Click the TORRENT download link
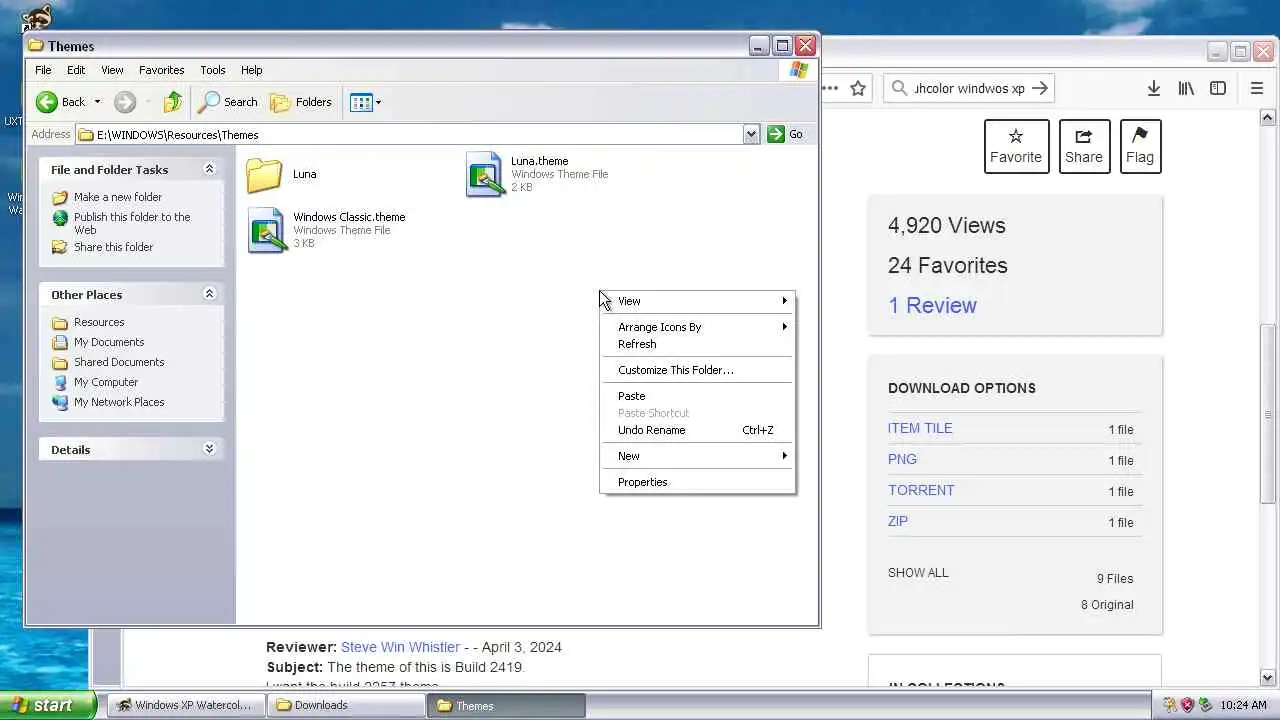The height and width of the screenshot is (720, 1280). tap(921, 490)
